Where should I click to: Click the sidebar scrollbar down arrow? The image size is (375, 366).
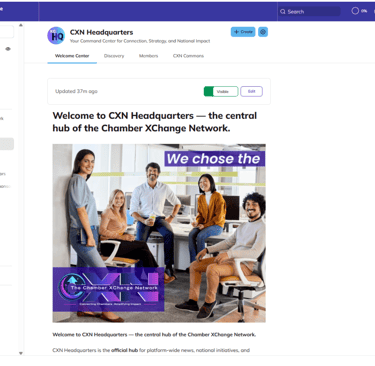click(x=21, y=353)
